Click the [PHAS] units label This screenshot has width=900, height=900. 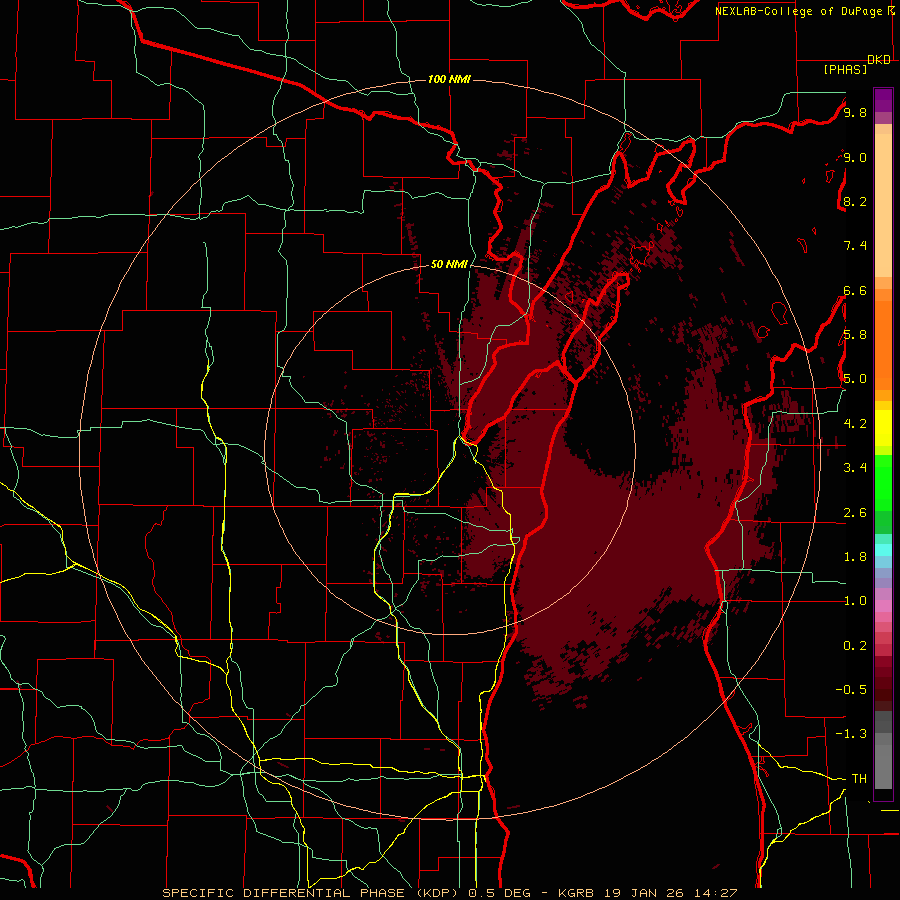pyautogui.click(x=845, y=70)
